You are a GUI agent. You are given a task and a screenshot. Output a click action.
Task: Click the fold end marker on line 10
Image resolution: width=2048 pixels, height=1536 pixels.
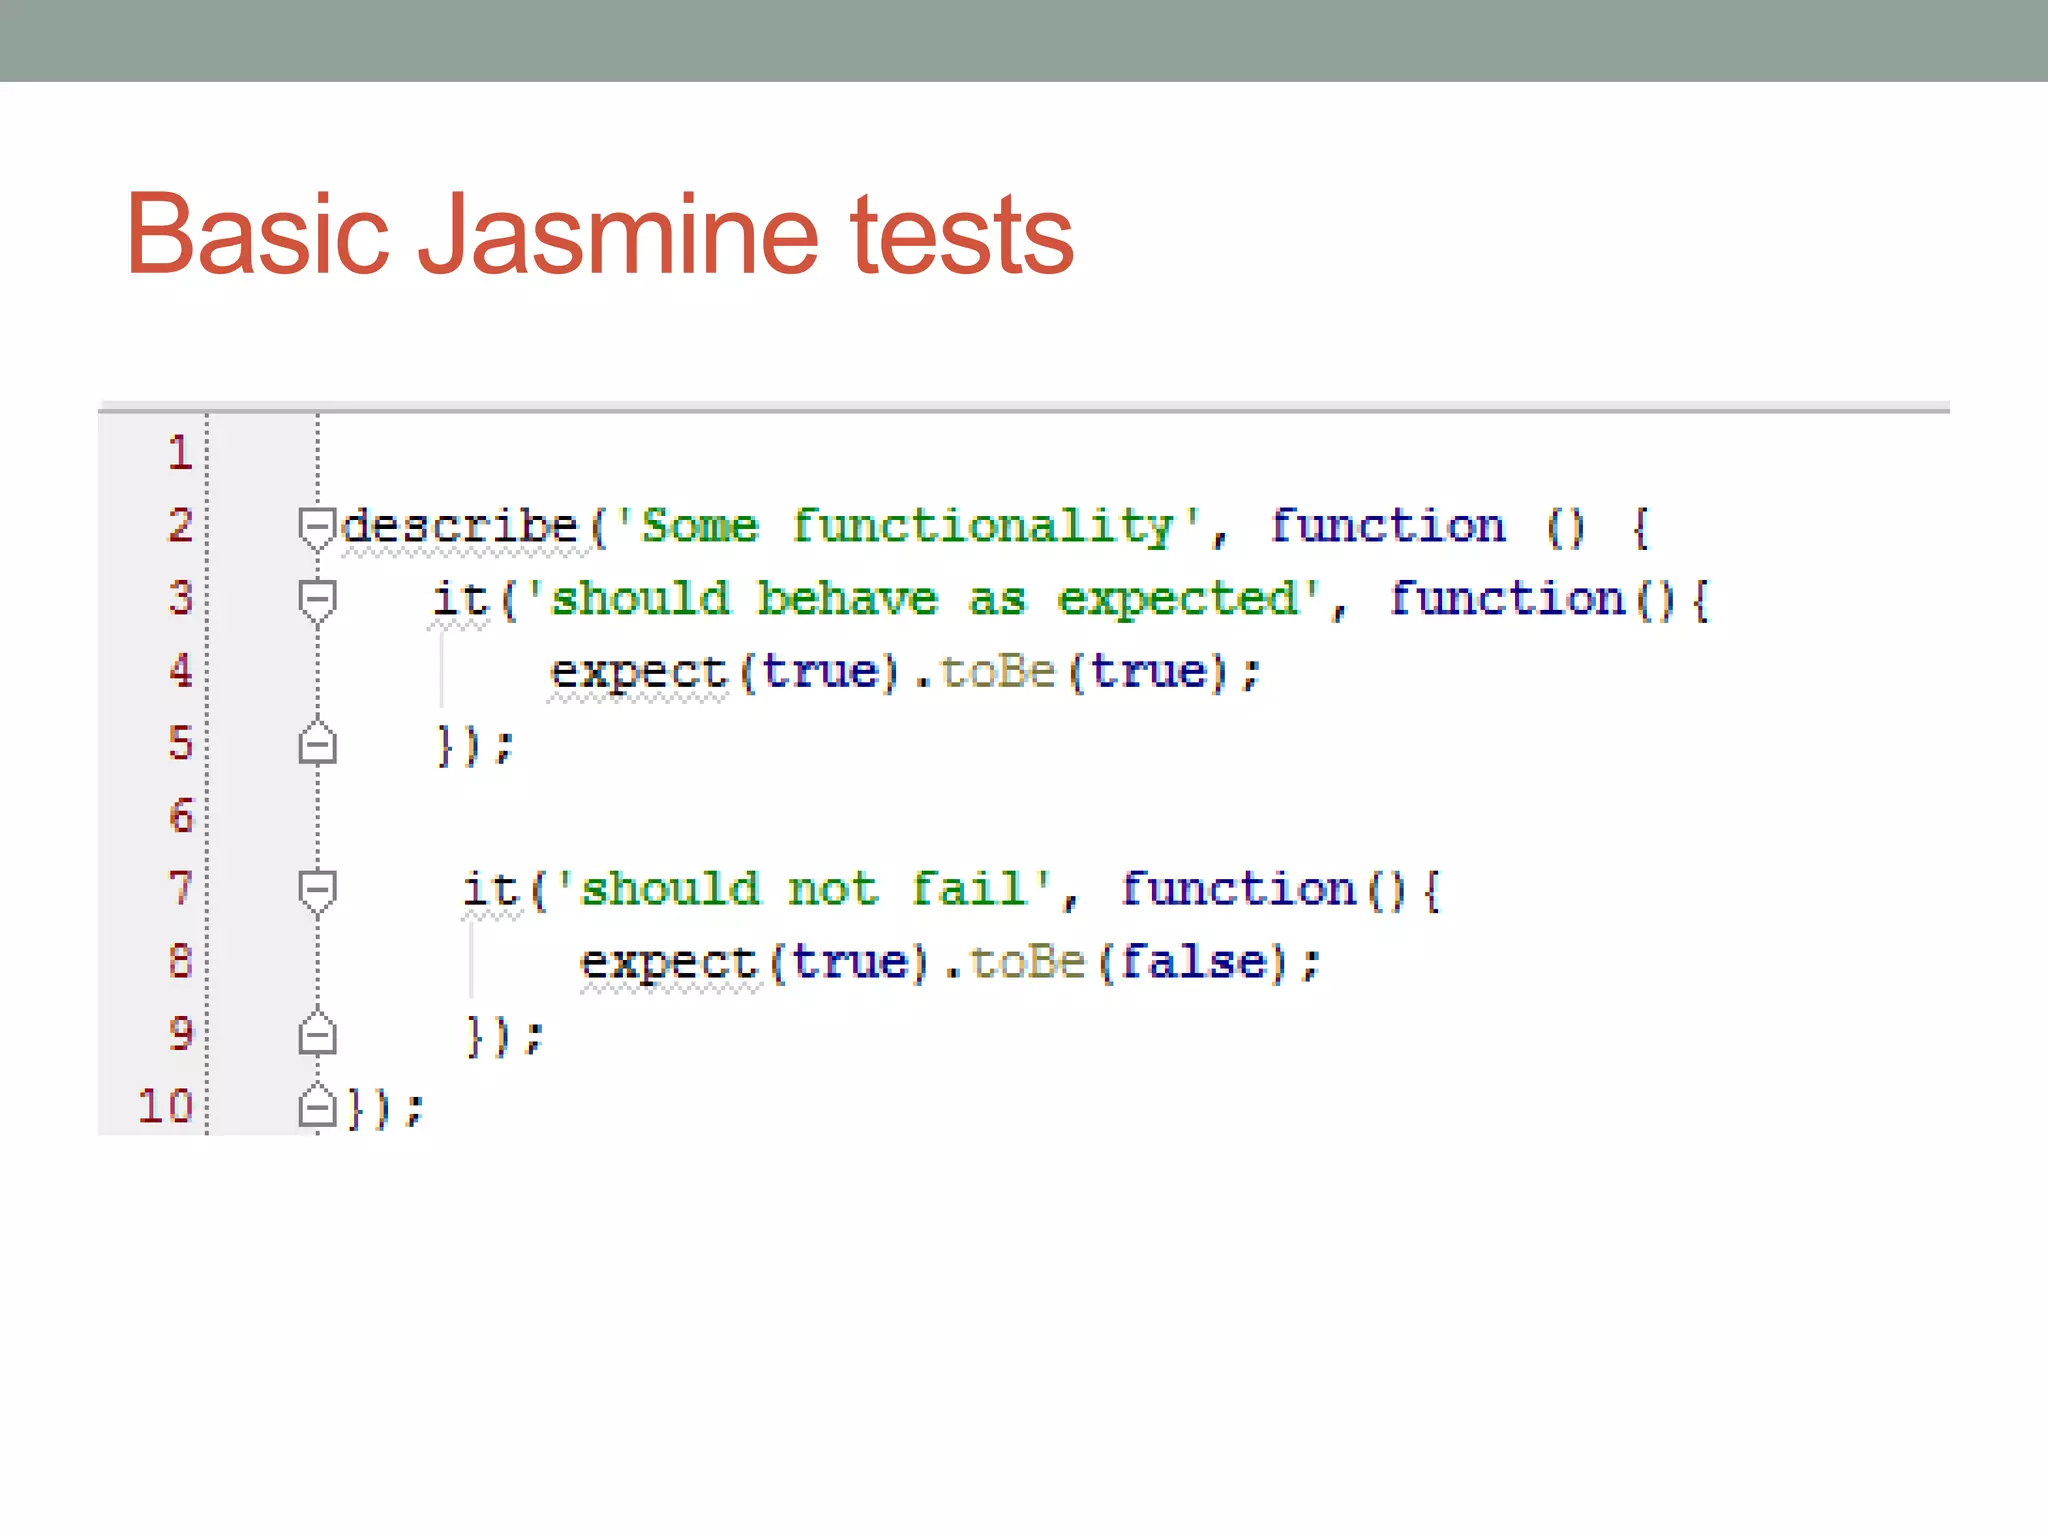(x=317, y=1107)
